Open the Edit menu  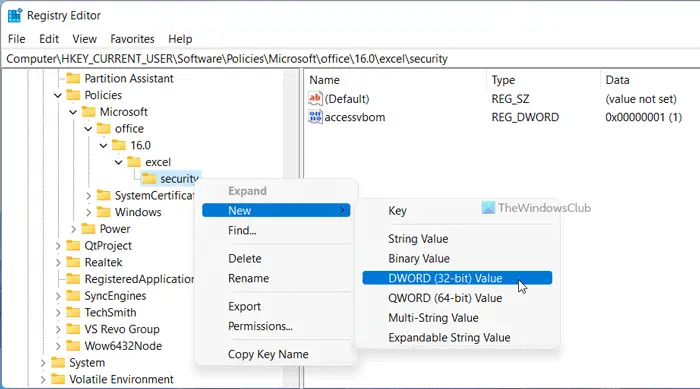(x=49, y=39)
